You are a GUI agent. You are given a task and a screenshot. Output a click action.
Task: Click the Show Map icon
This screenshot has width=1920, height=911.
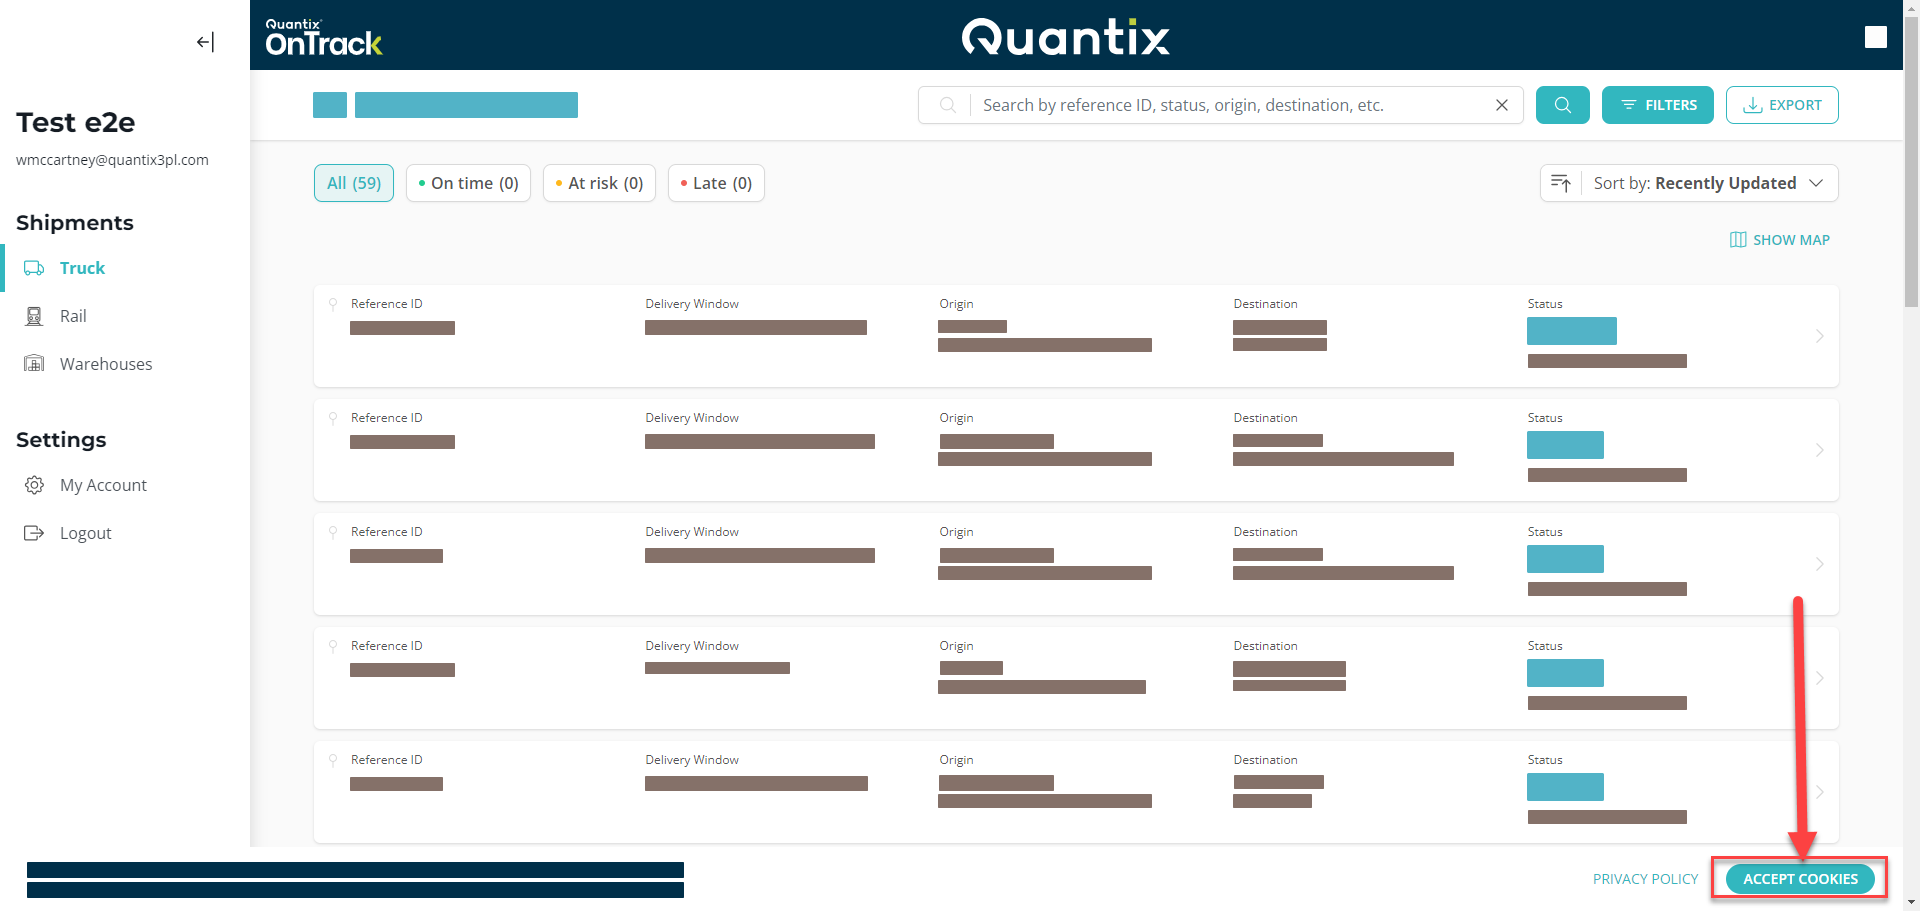coord(1738,240)
